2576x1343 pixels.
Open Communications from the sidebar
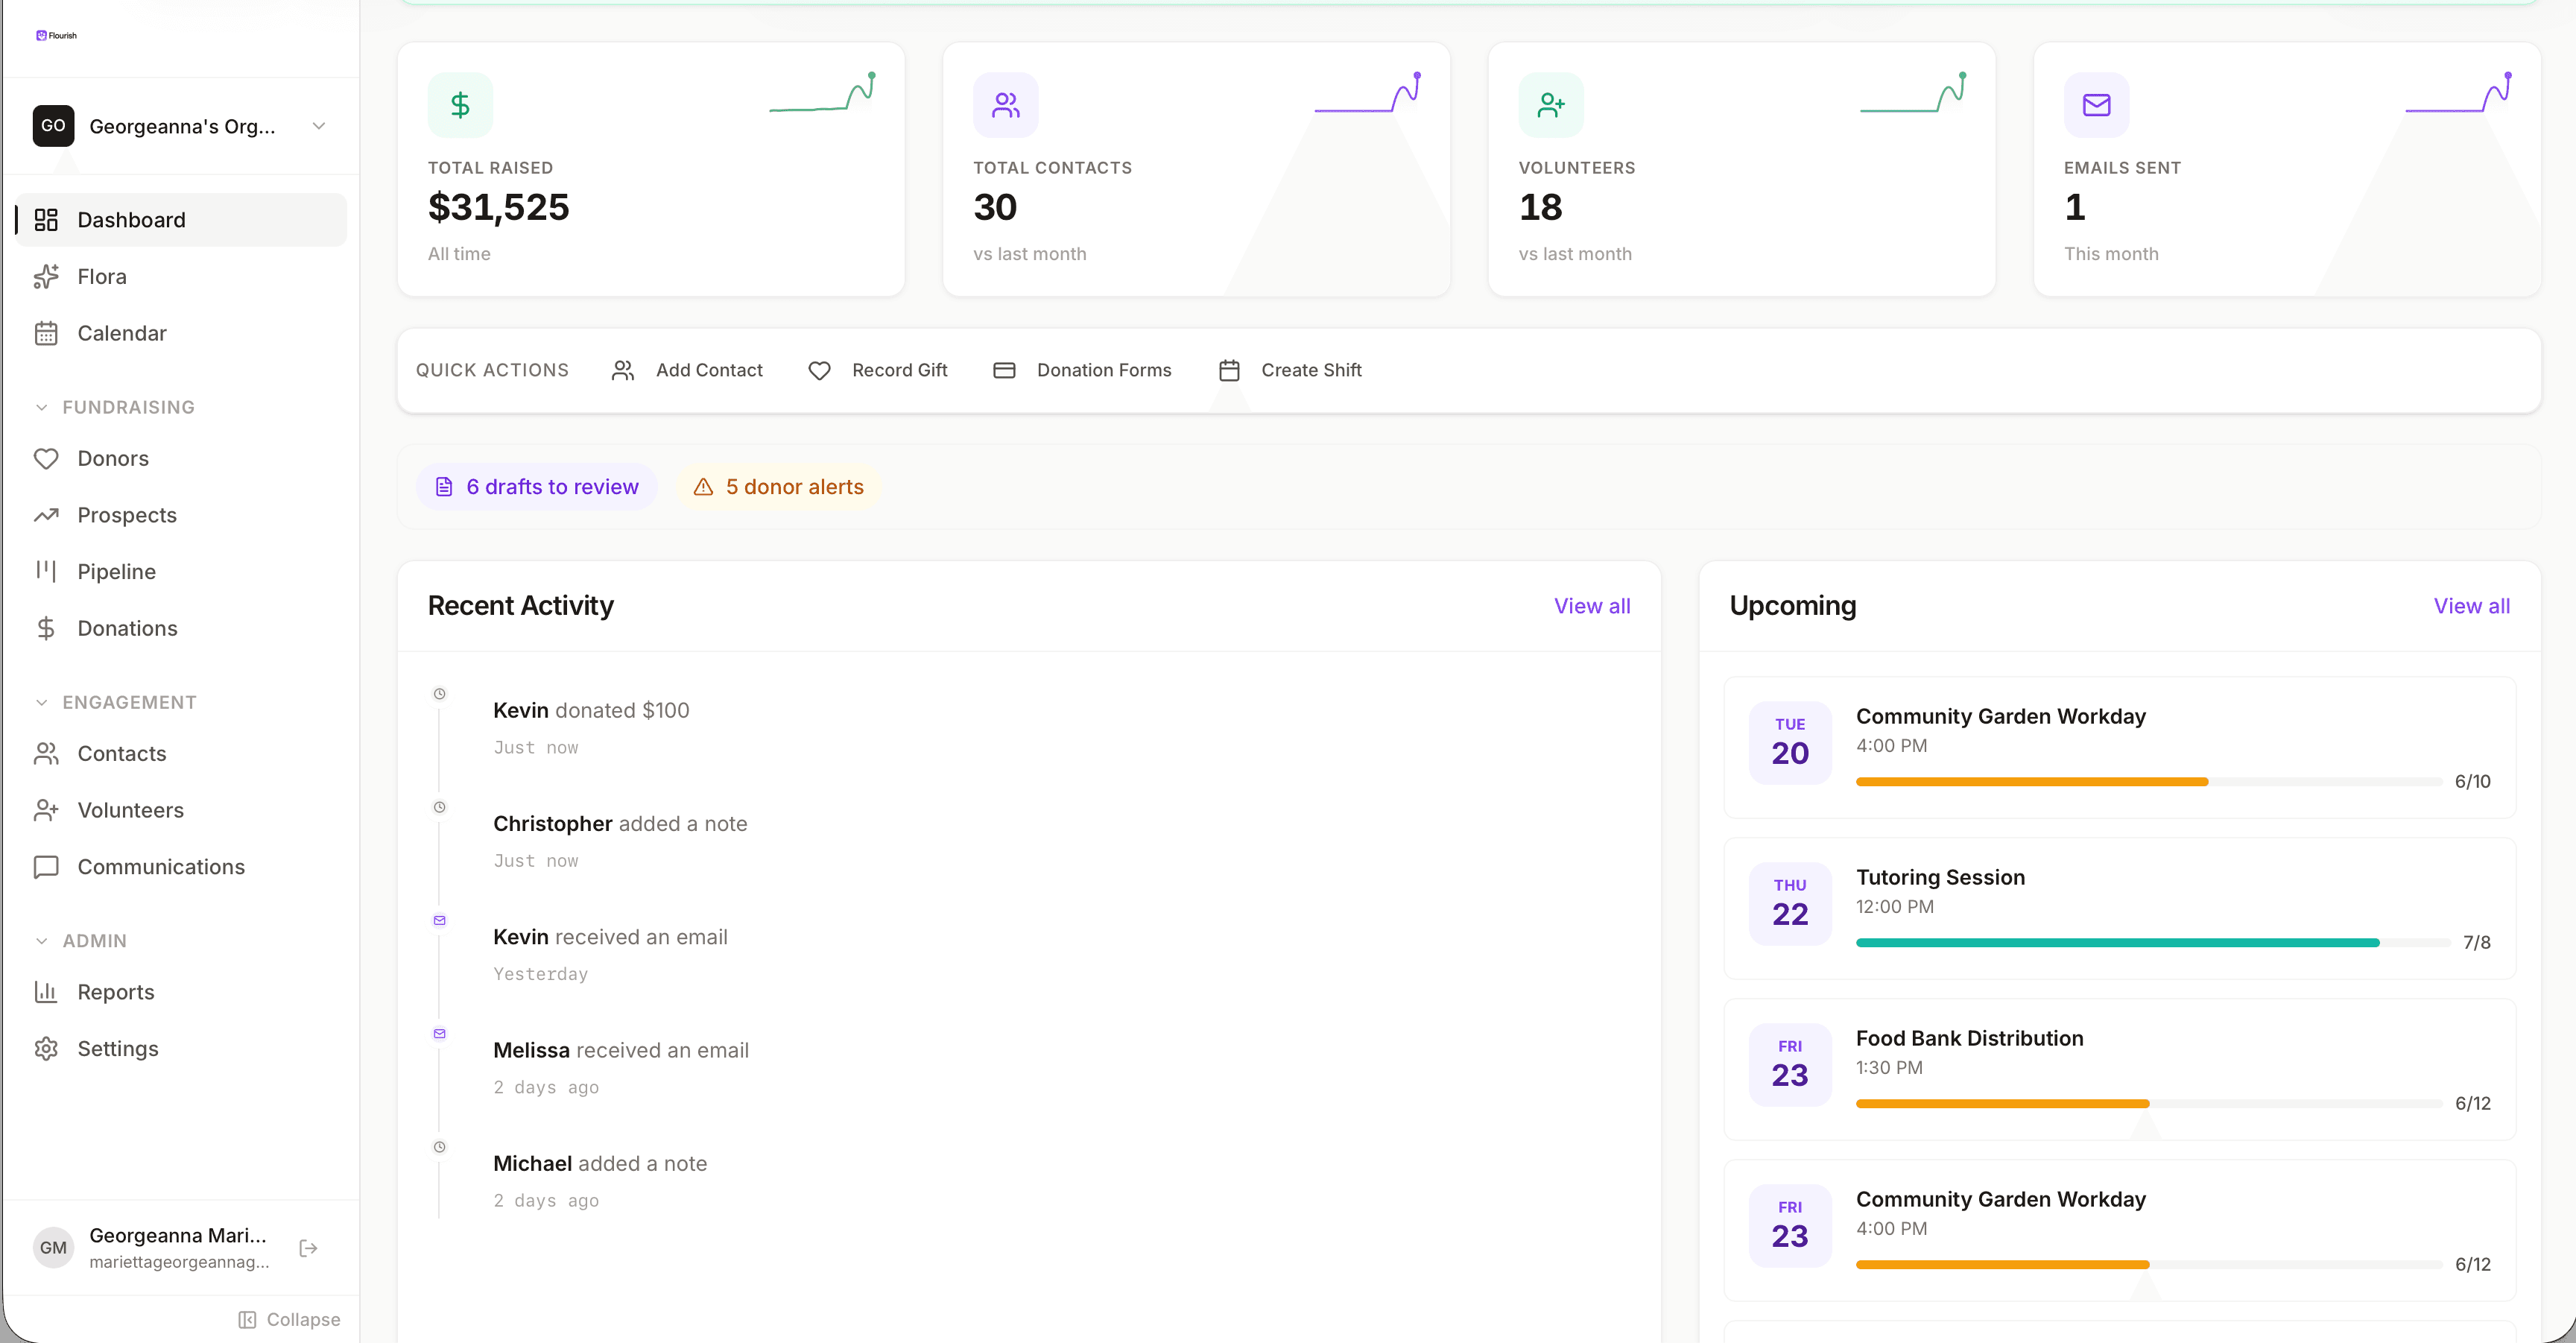coord(161,866)
